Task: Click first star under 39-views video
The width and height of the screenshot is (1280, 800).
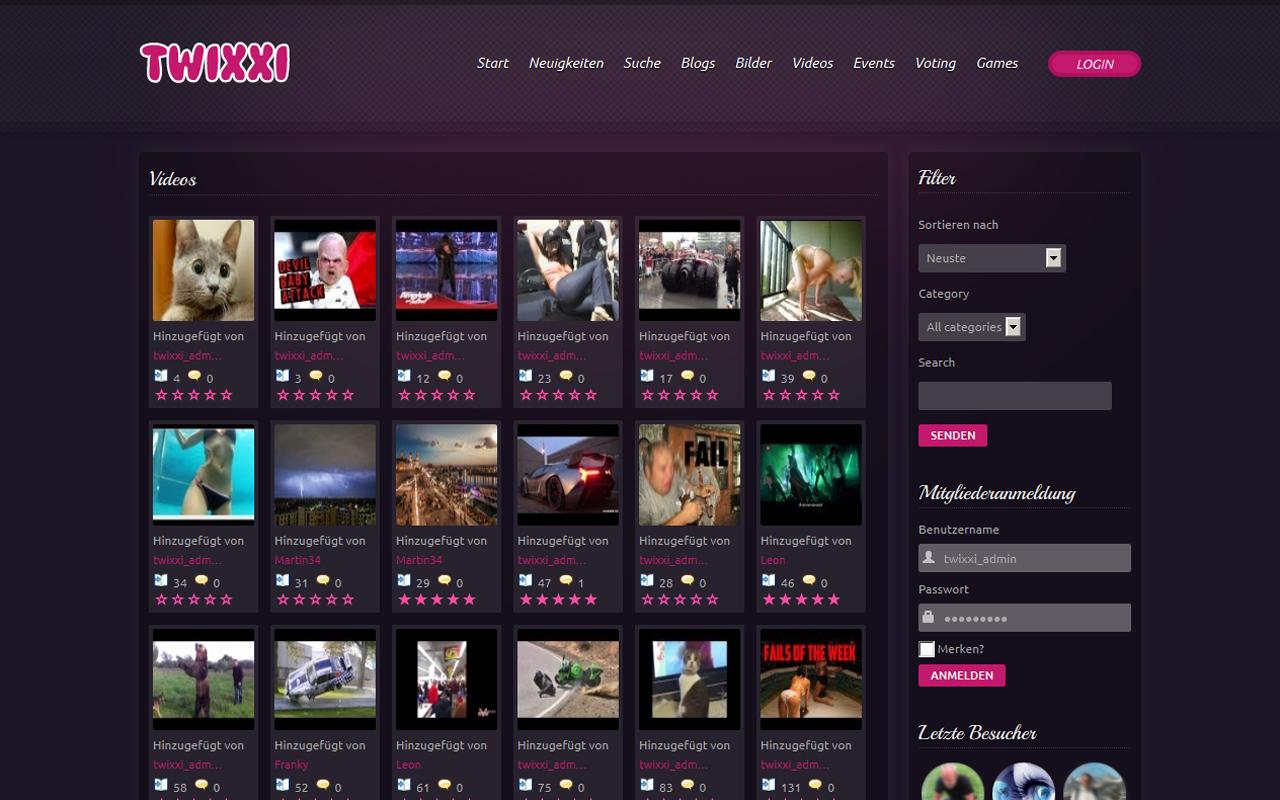Action: tap(769, 395)
